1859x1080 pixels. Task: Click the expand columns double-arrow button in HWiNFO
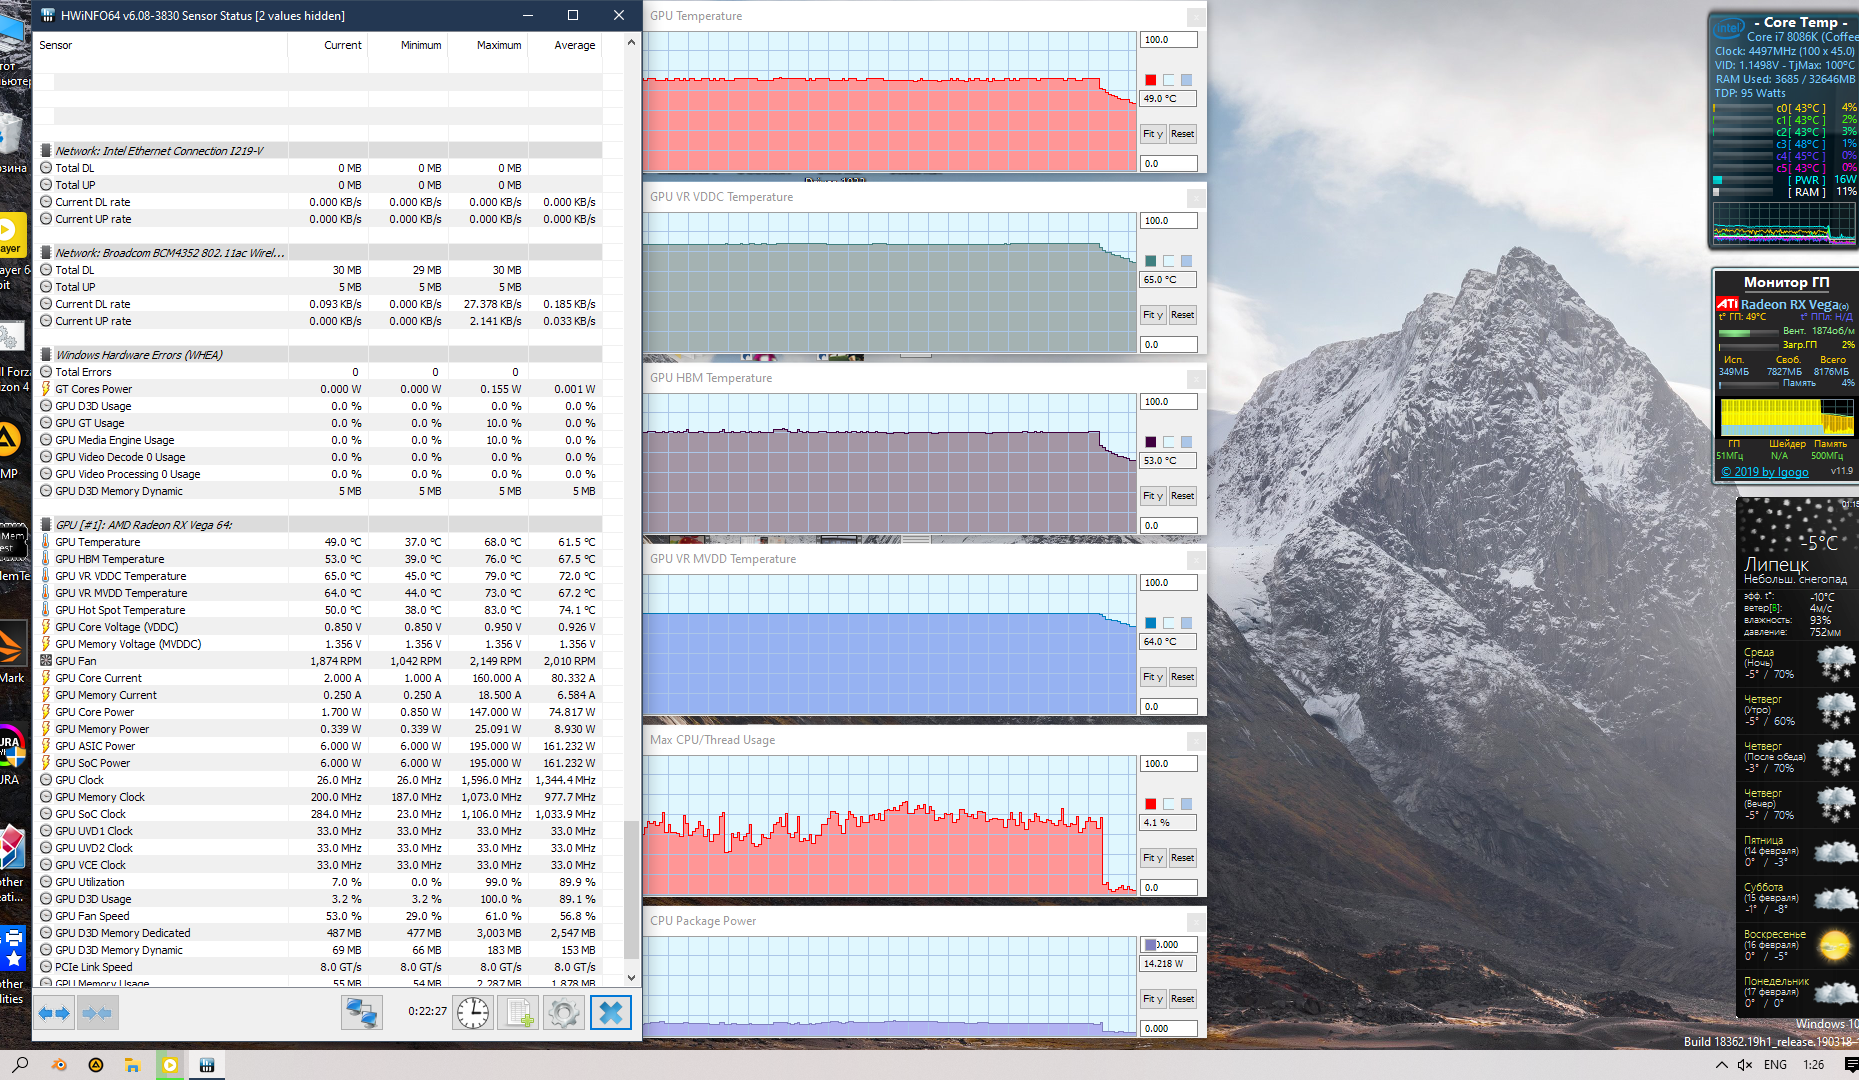pyautogui.click(x=55, y=1013)
